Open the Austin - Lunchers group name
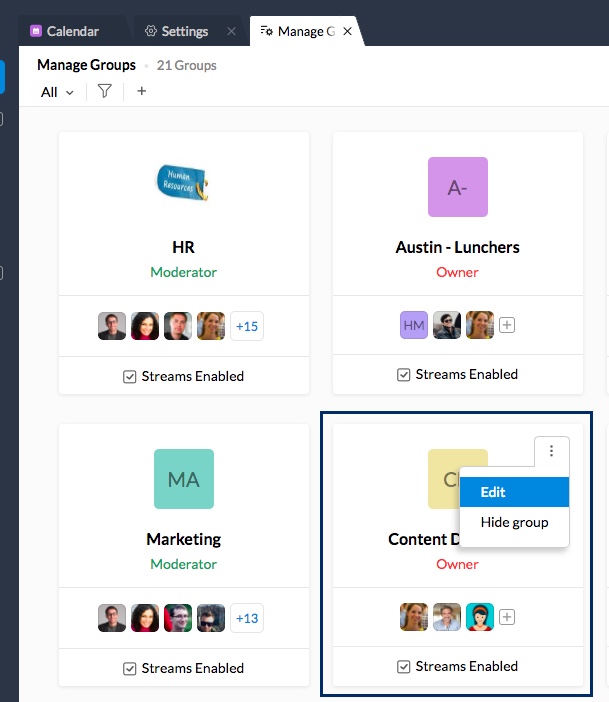 coord(458,247)
